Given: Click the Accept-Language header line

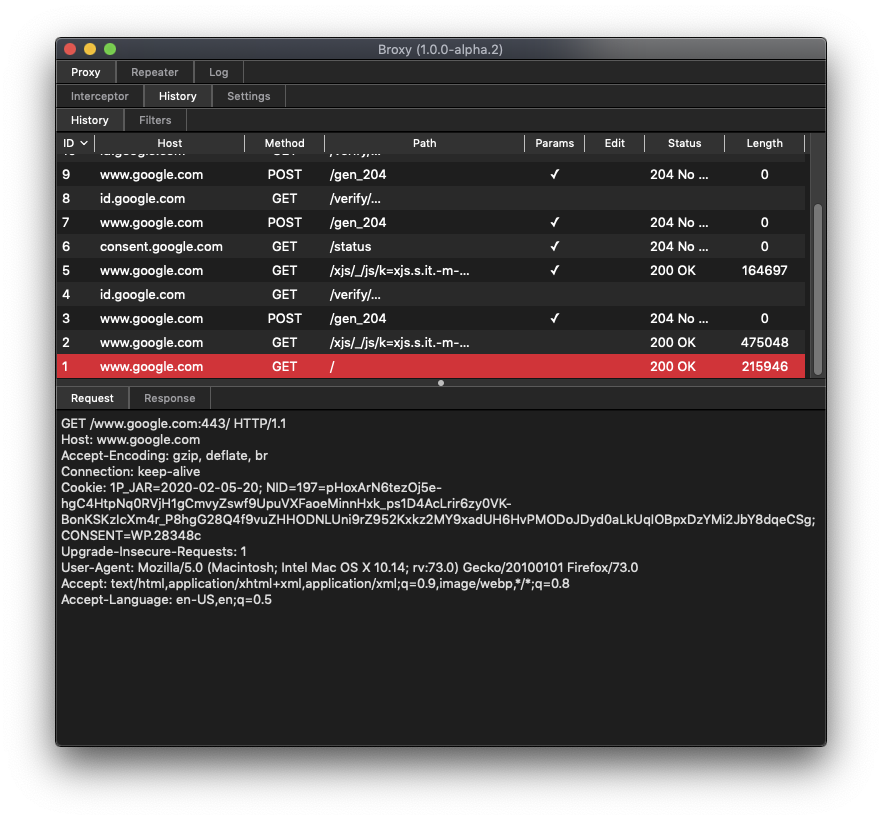Looking at the screenshot, I should pos(166,600).
